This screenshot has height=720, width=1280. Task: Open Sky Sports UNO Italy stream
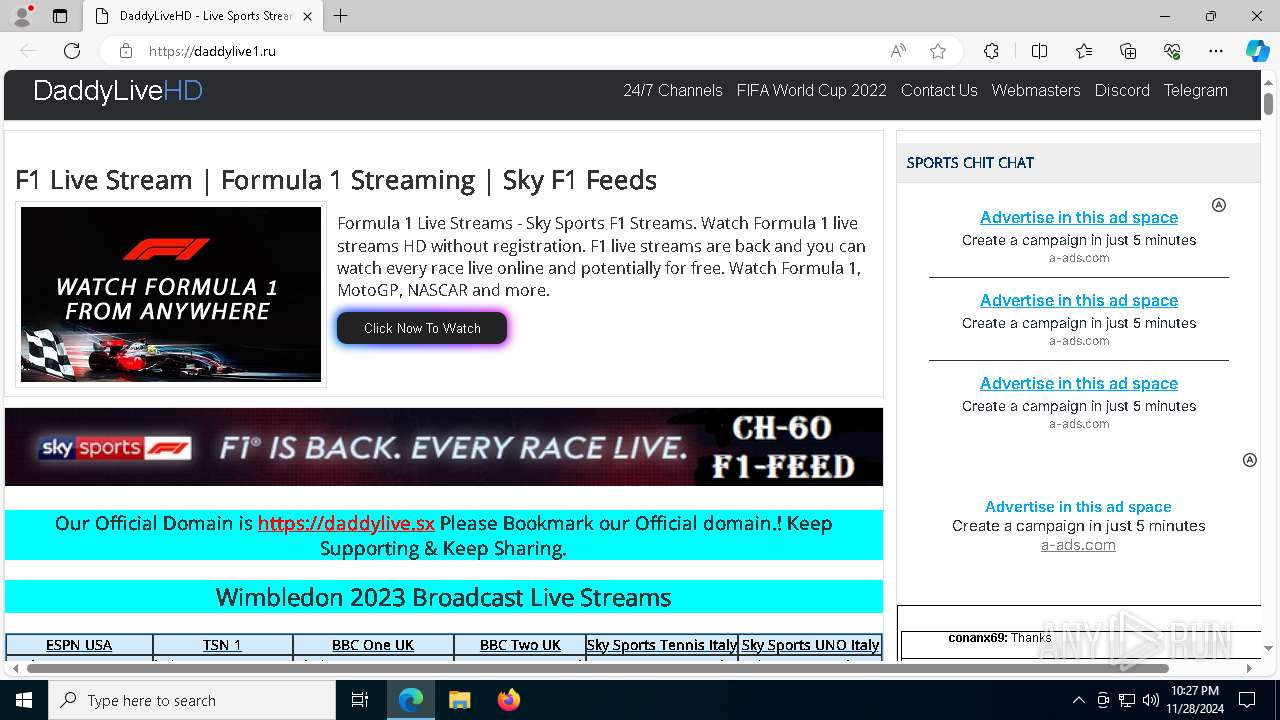pyautogui.click(x=810, y=645)
